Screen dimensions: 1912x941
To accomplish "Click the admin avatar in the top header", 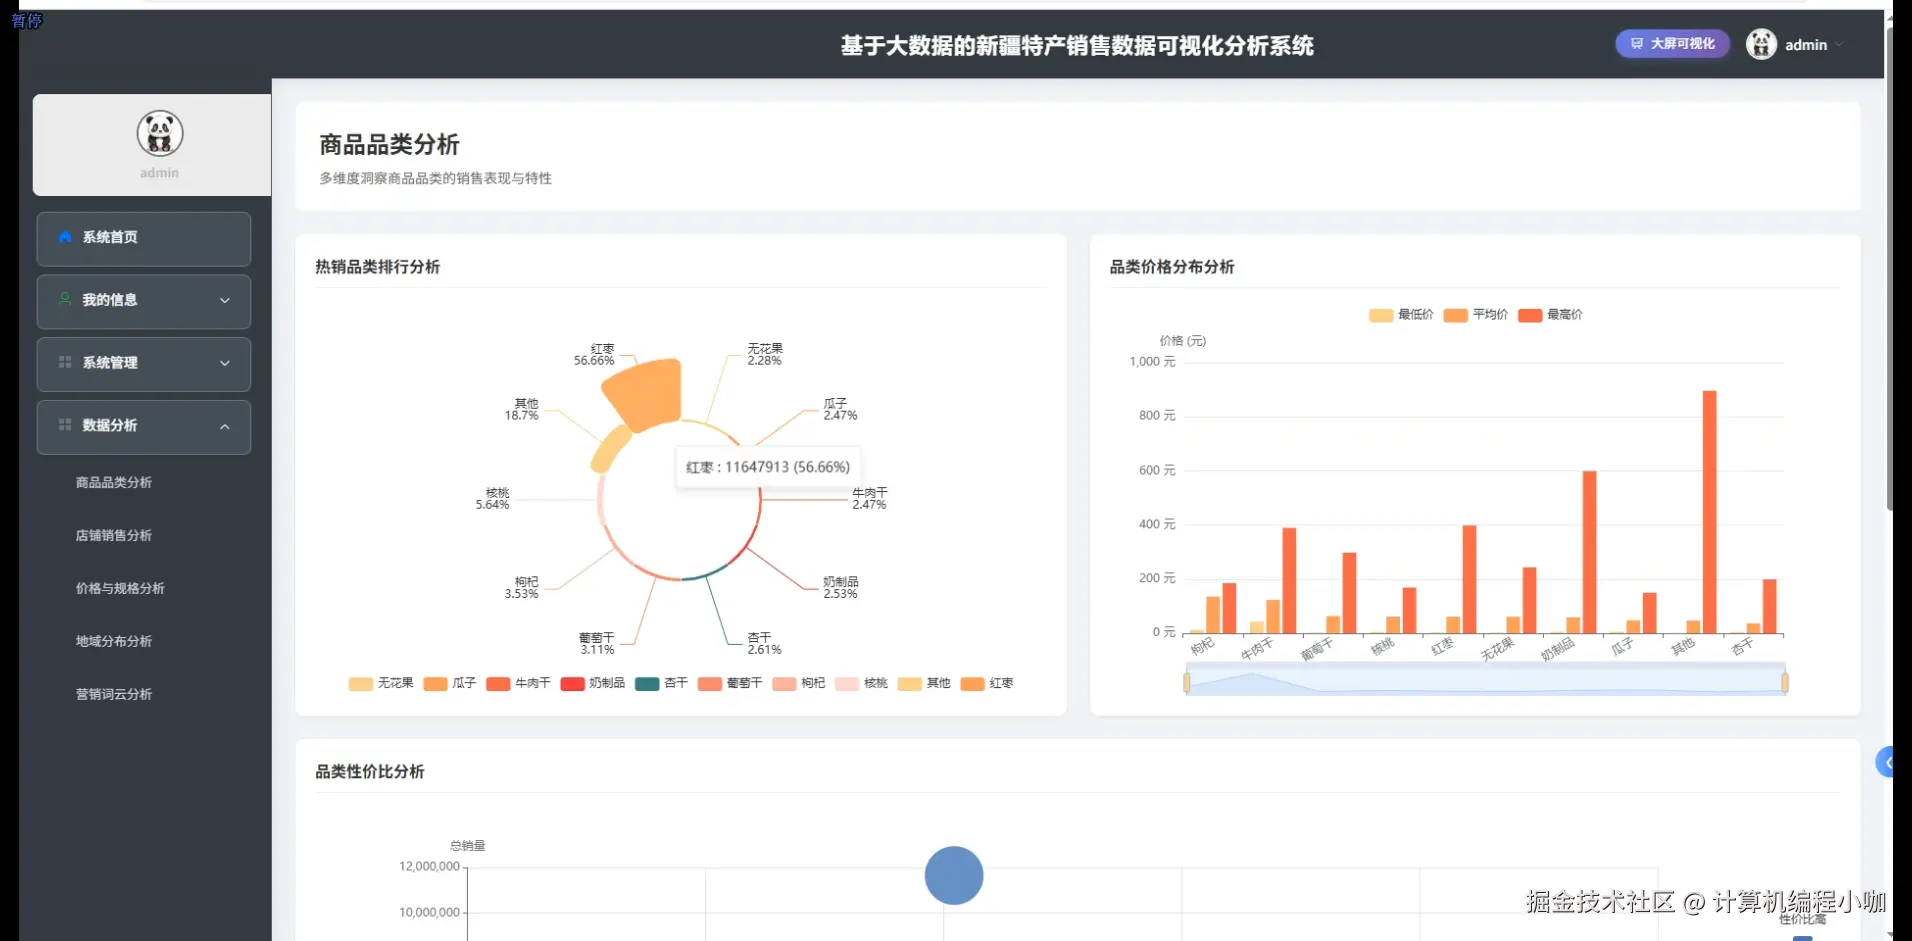I will [x=1761, y=44].
